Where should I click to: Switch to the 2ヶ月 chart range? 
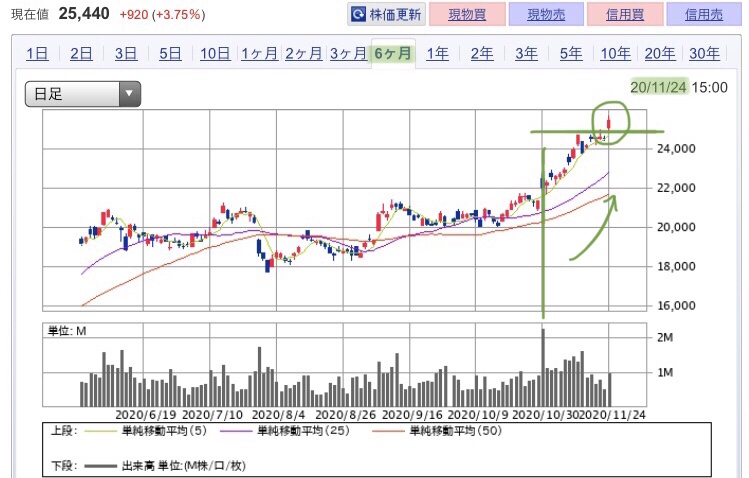pyautogui.click(x=304, y=53)
